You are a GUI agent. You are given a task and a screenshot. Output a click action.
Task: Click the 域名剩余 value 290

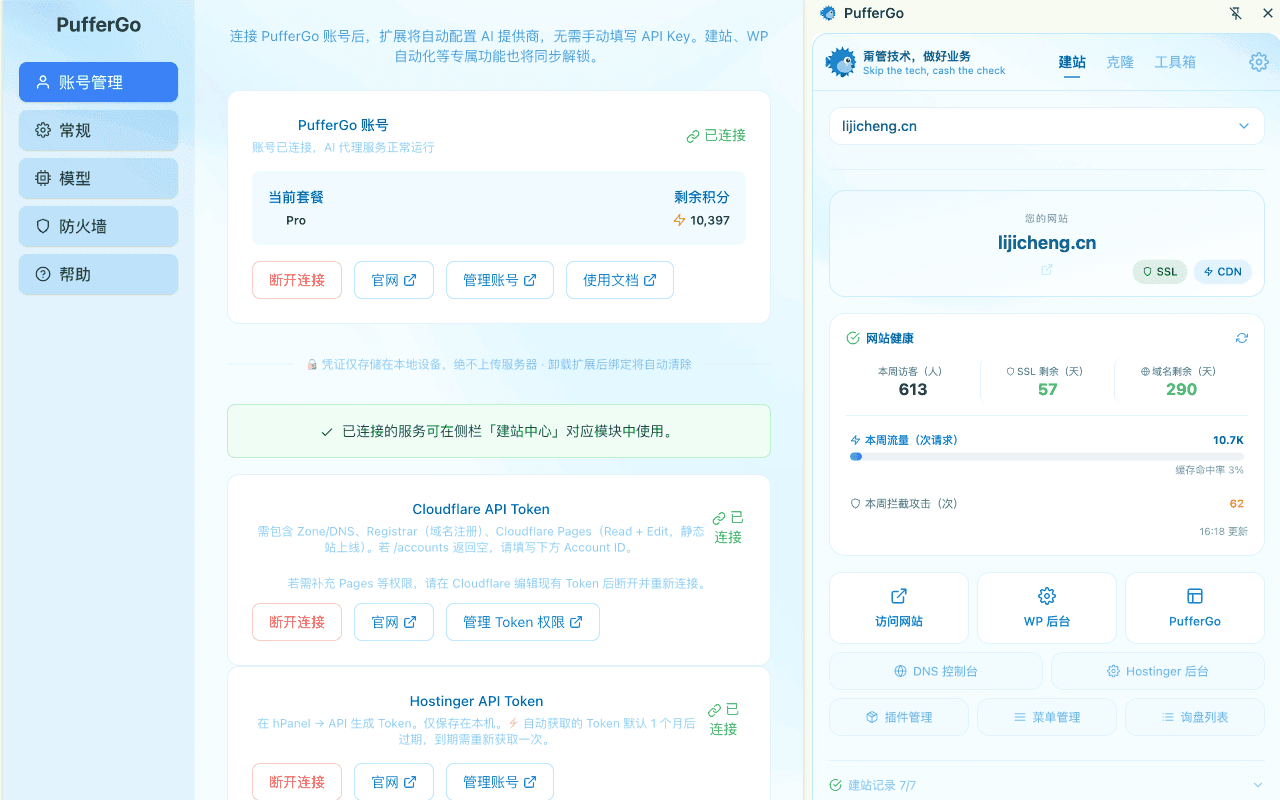1181,389
